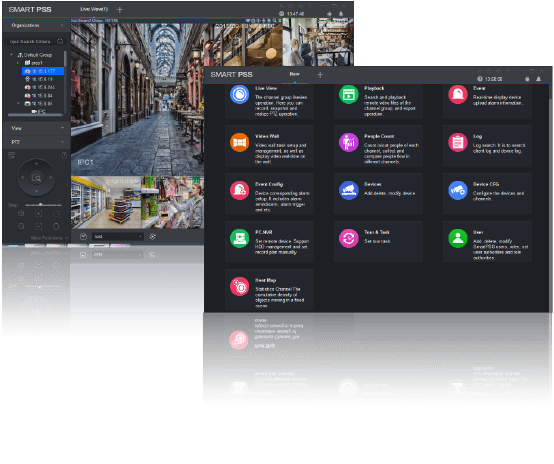The image size is (554, 464).
Task: Open the PC-NVR module icon
Action: point(239,238)
